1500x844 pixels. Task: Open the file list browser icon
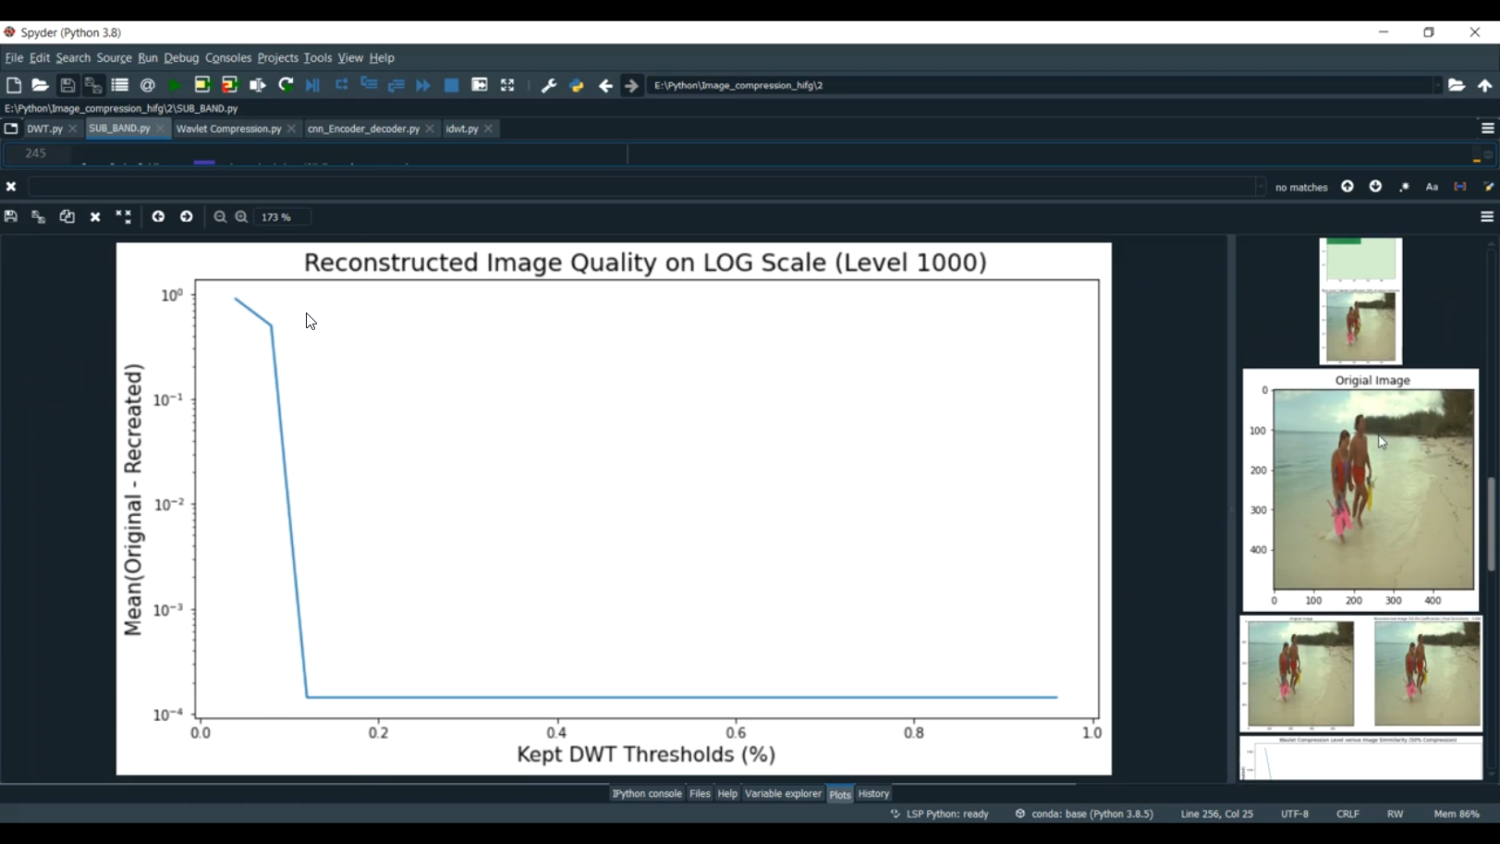(x=120, y=86)
